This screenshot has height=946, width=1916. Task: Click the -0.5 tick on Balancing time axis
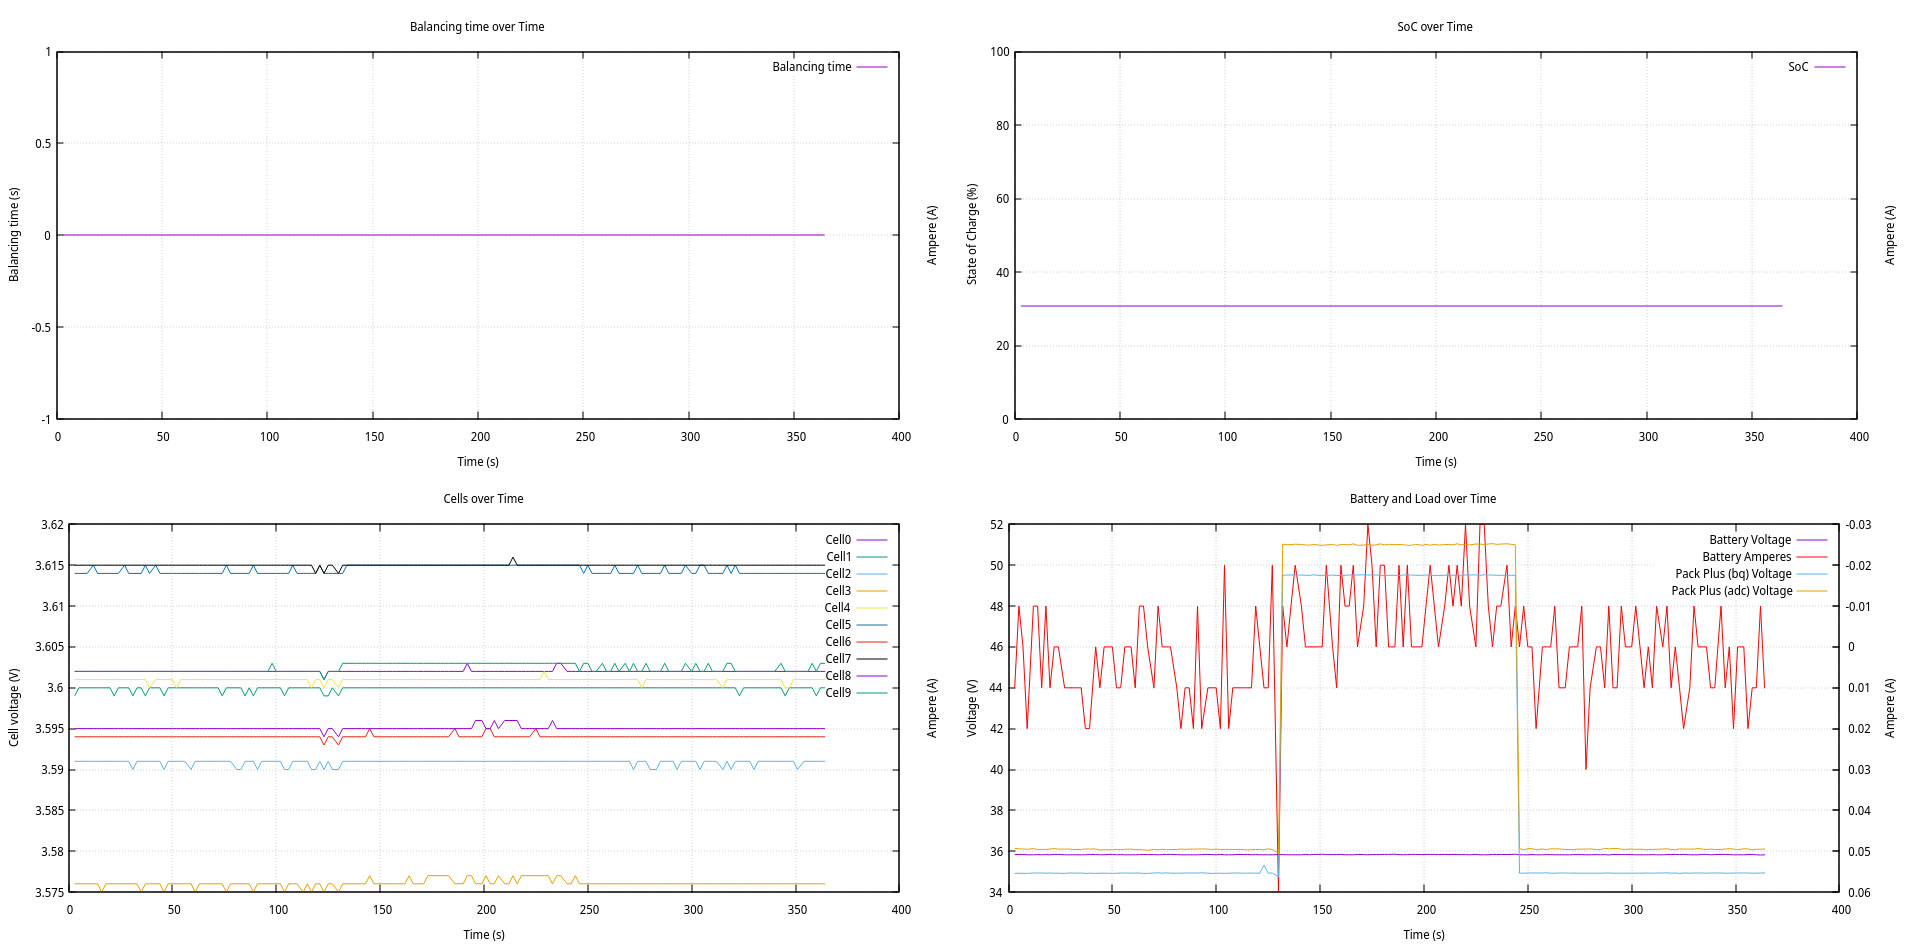(41, 328)
